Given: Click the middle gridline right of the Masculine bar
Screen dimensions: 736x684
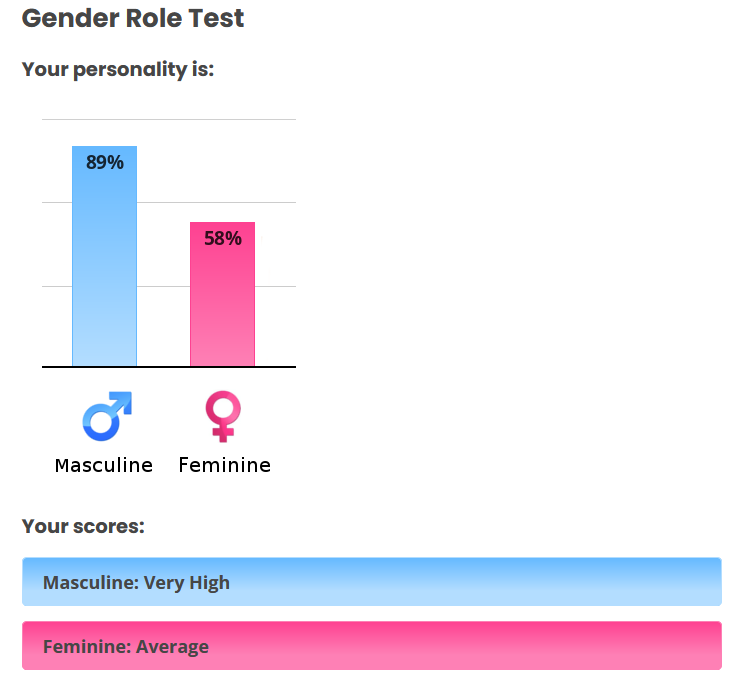Looking at the screenshot, I should (x=163, y=202).
